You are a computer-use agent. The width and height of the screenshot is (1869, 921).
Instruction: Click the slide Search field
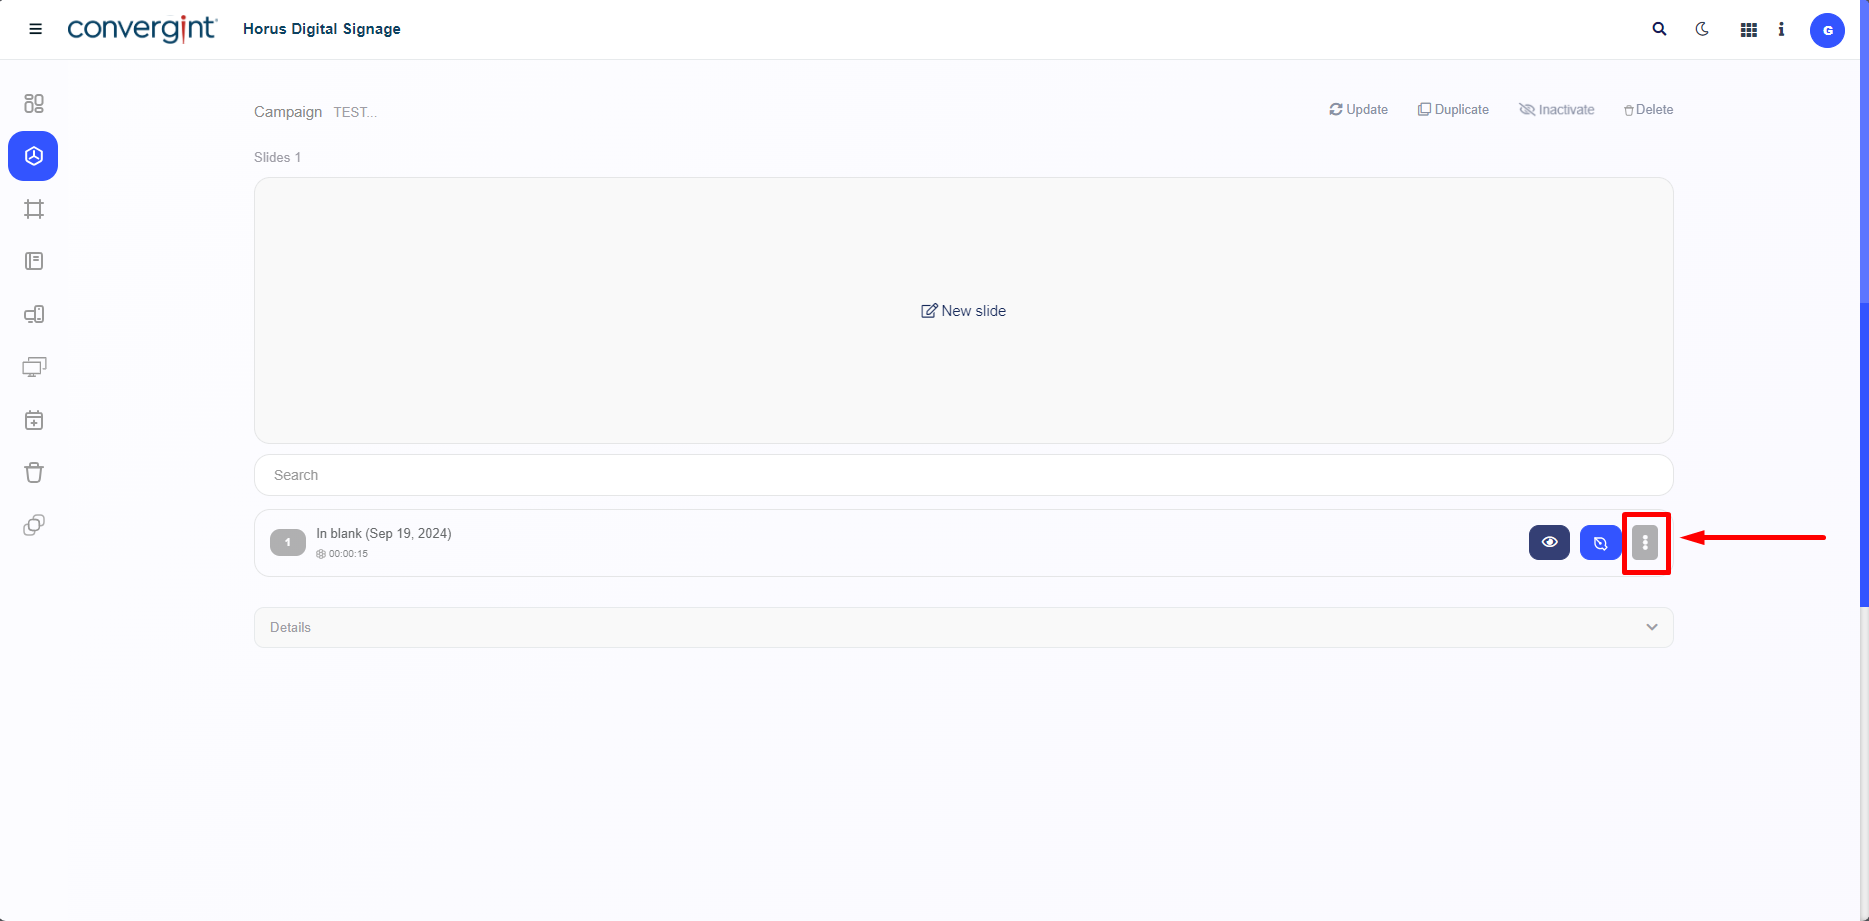pos(963,475)
